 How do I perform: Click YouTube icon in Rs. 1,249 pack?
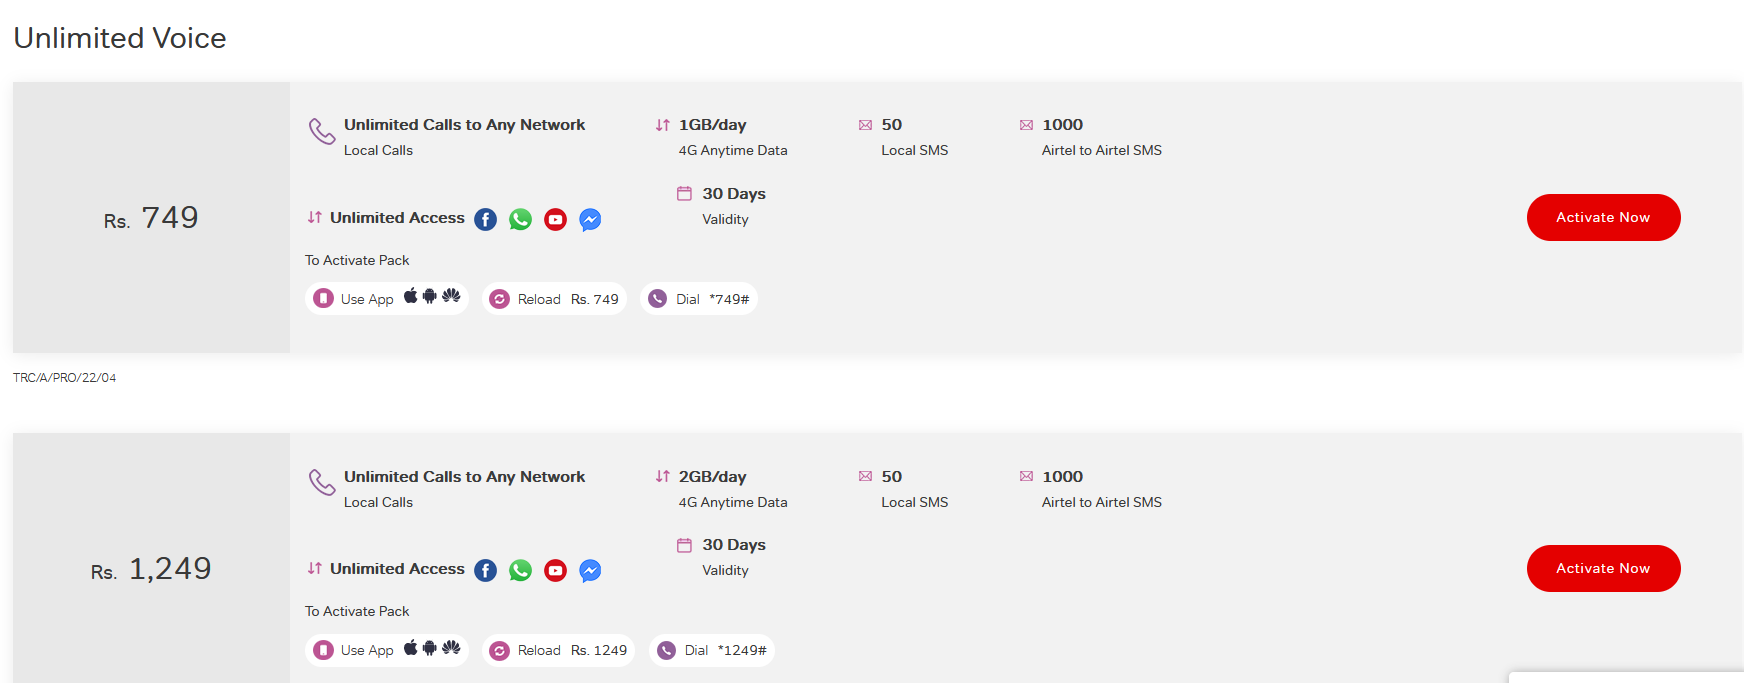point(555,570)
